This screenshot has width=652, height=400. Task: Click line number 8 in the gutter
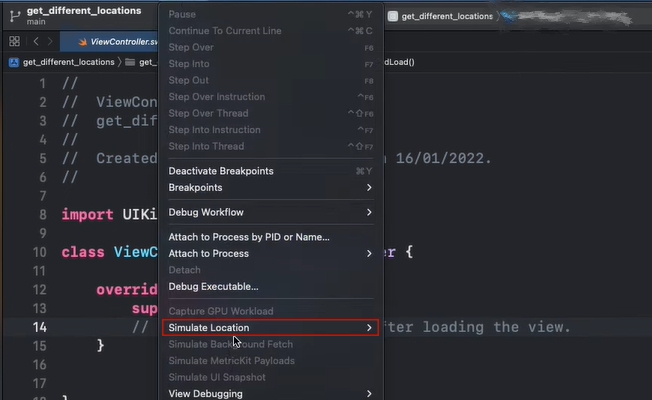pyautogui.click(x=43, y=215)
